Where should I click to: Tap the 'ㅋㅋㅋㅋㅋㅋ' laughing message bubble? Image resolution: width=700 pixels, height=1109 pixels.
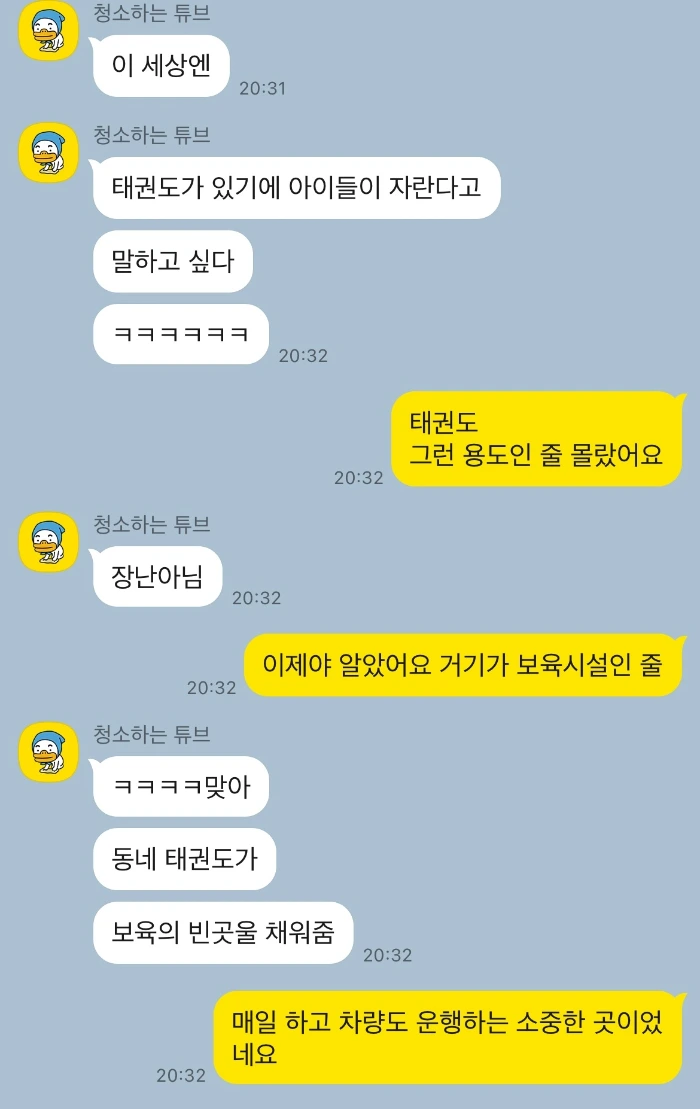[180, 334]
